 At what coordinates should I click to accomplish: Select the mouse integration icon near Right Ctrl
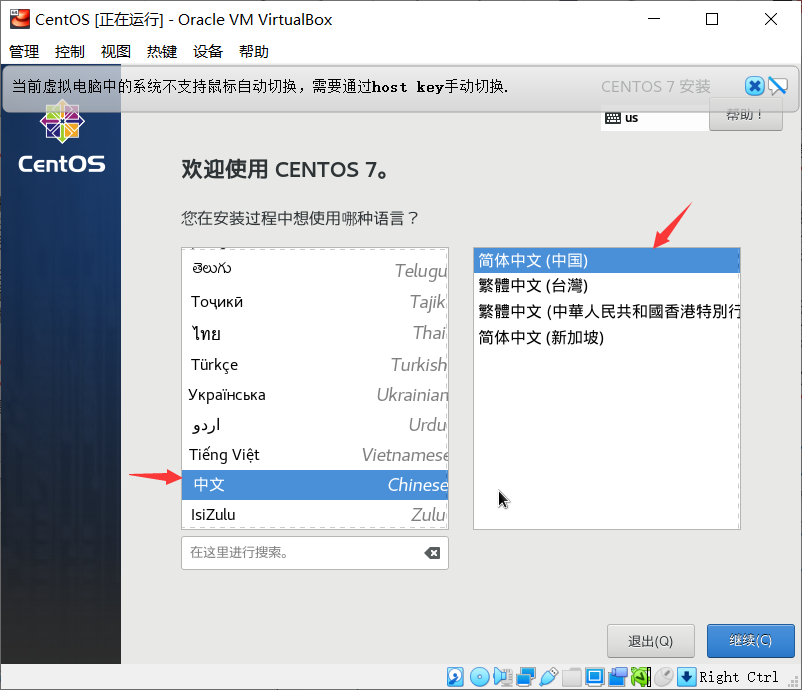tap(663, 677)
